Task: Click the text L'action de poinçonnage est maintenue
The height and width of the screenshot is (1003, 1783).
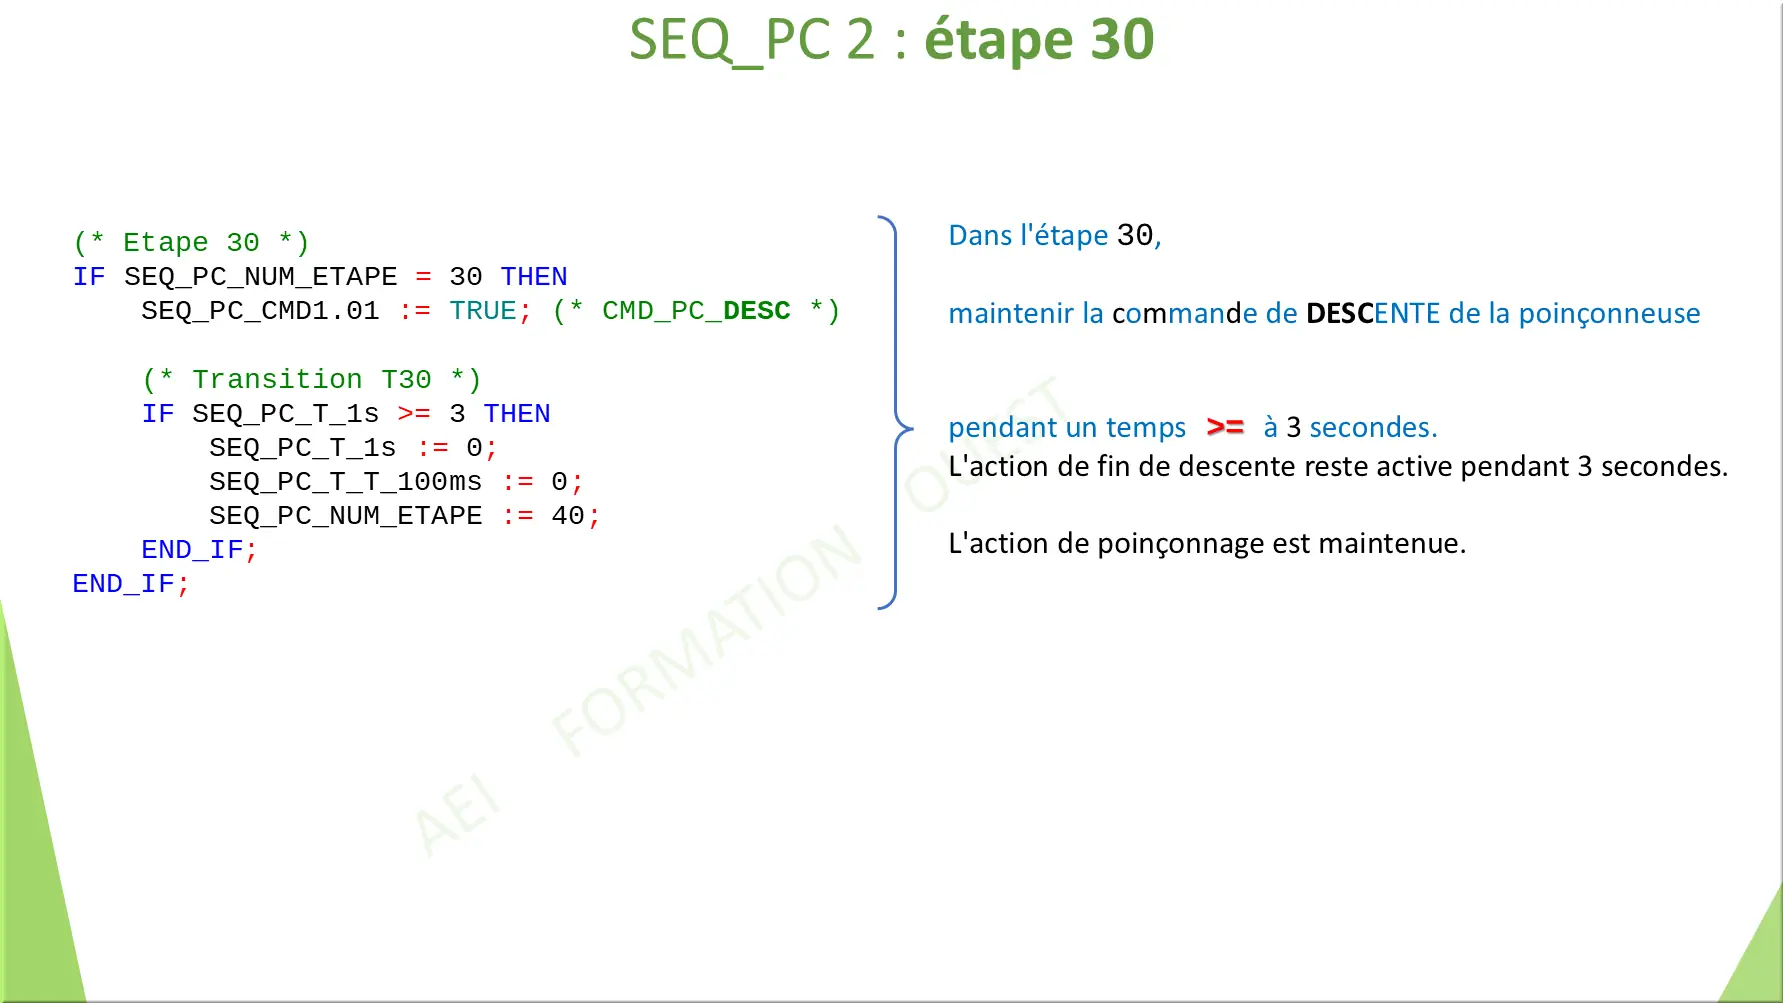Action: pos(1207,543)
